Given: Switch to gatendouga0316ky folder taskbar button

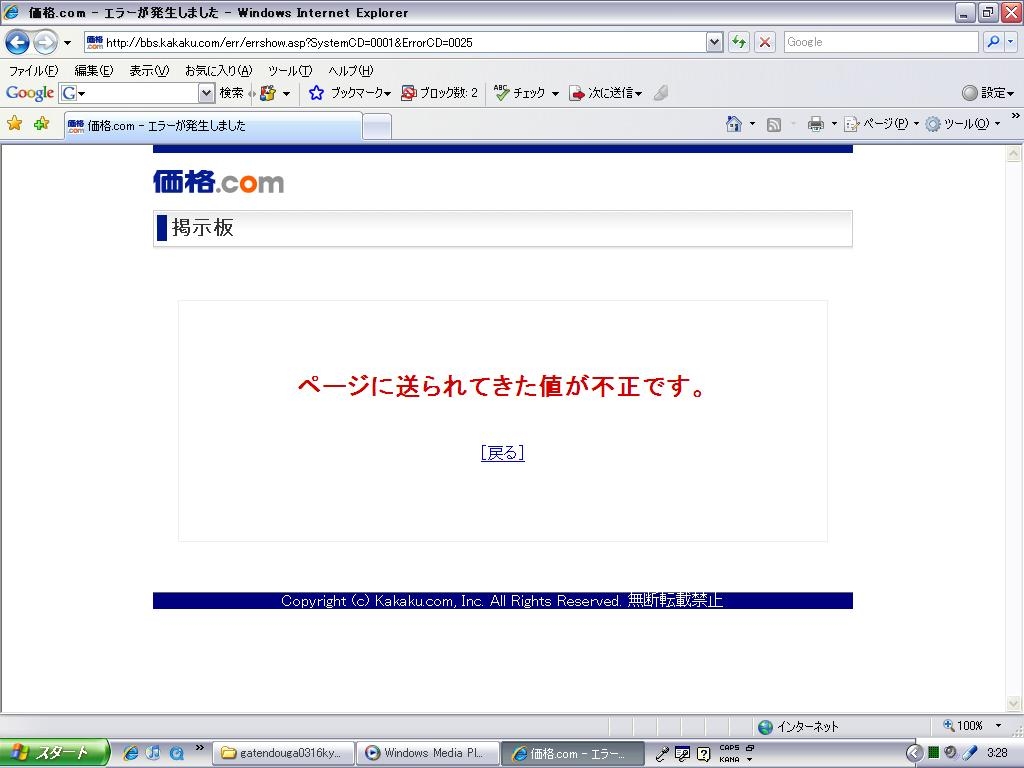Looking at the screenshot, I should pos(283,753).
